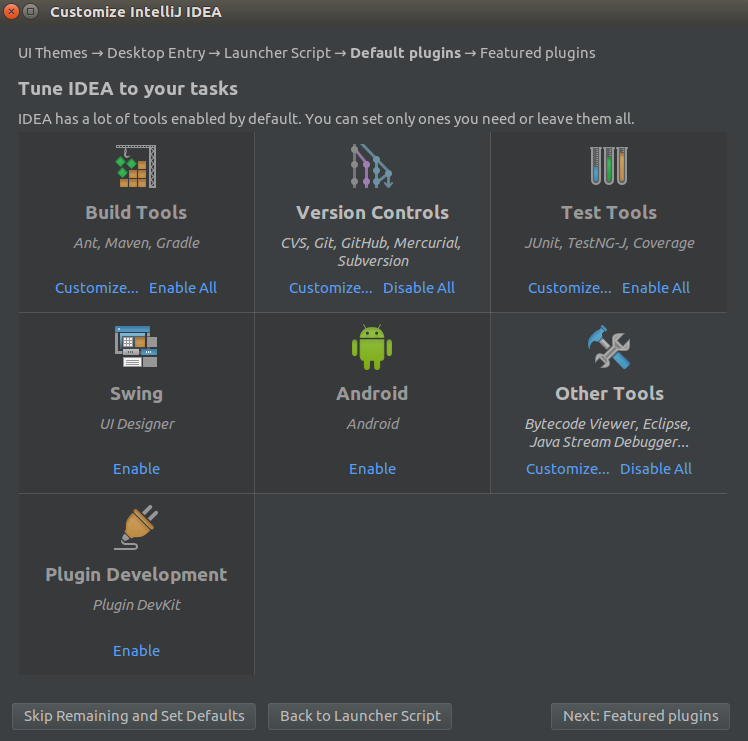This screenshot has height=741, width=748.
Task: Close the Customize IntelliJ IDEA window
Action: (11, 11)
